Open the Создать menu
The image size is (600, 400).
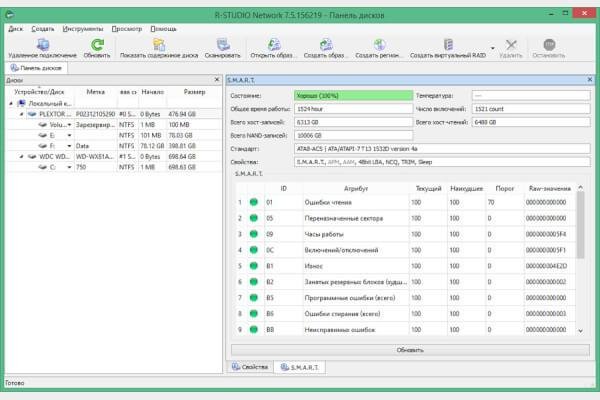[x=42, y=29]
